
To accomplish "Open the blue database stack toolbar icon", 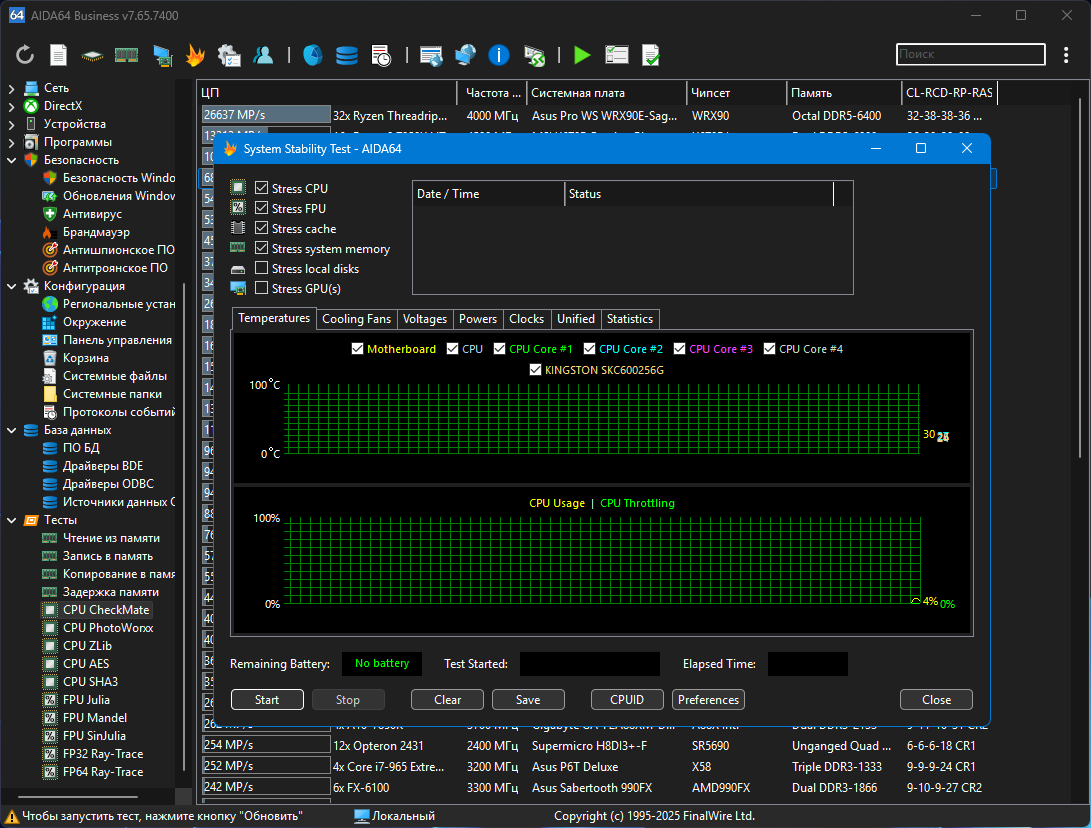I will (x=347, y=55).
